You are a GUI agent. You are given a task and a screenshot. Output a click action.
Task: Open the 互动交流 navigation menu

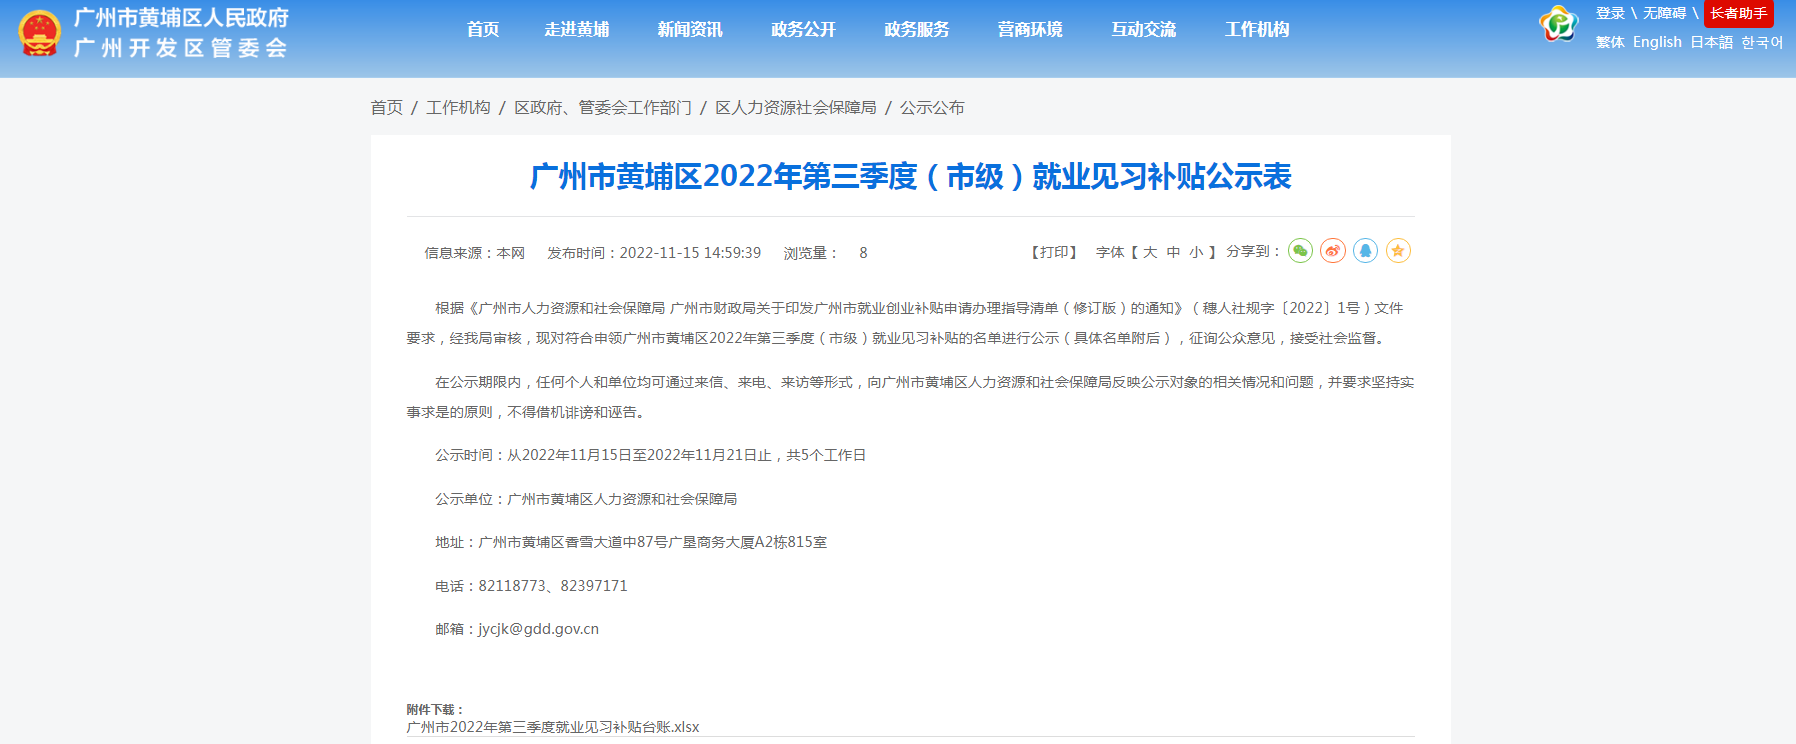tap(1144, 30)
